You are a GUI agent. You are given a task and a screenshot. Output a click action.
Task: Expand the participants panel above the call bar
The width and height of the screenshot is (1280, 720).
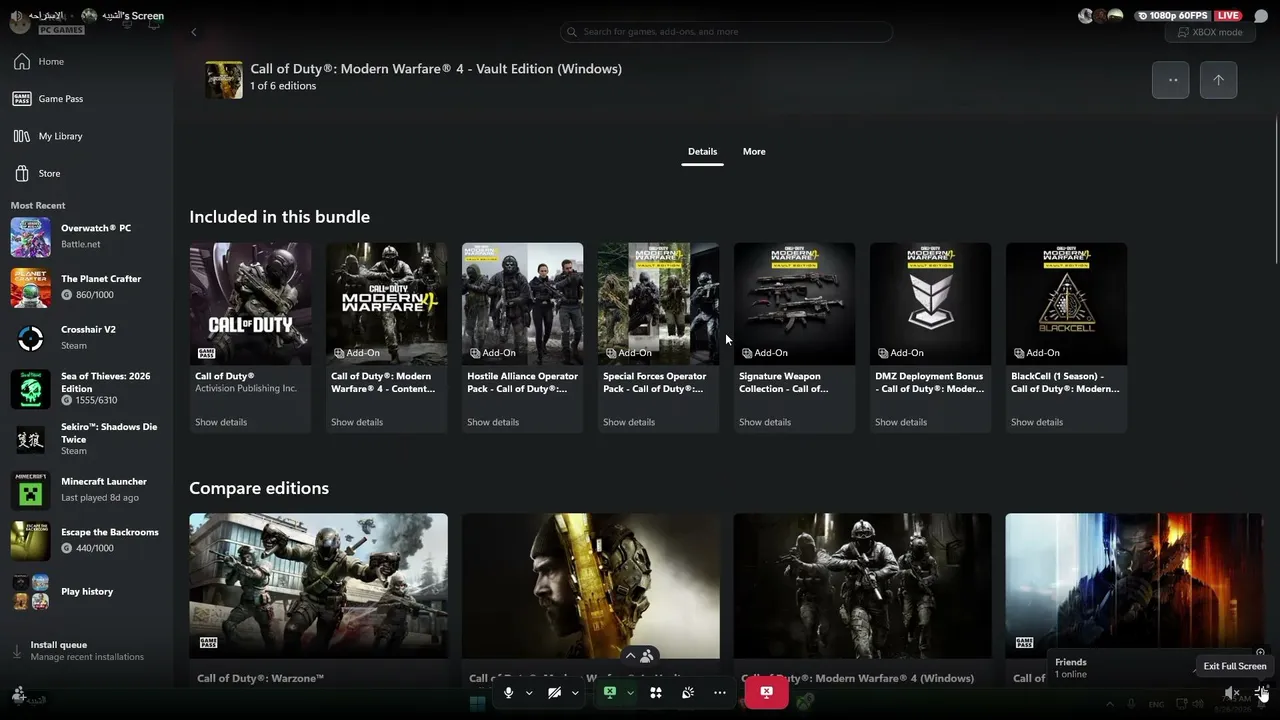click(x=640, y=657)
